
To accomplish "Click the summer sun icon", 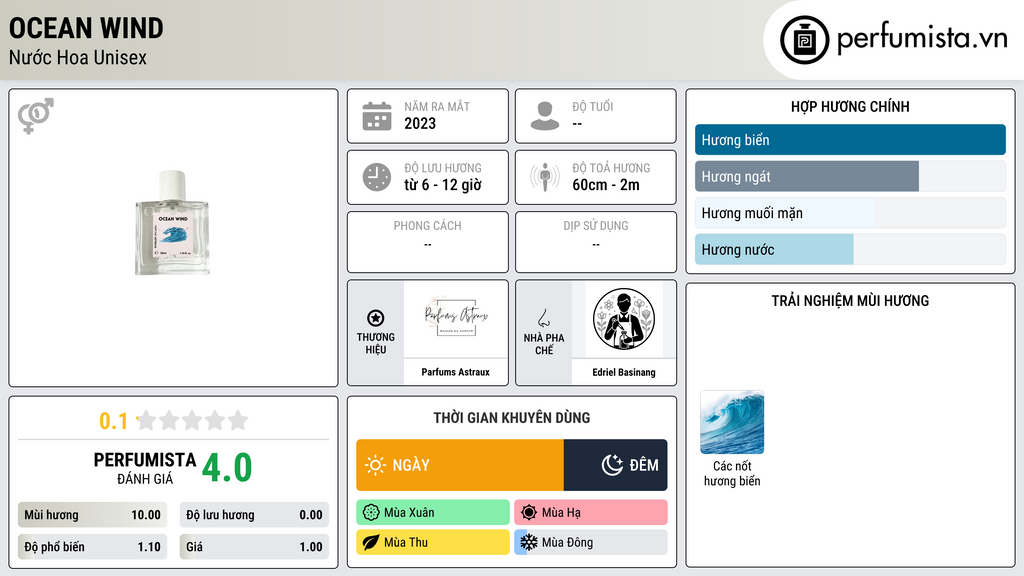I will tap(529, 513).
